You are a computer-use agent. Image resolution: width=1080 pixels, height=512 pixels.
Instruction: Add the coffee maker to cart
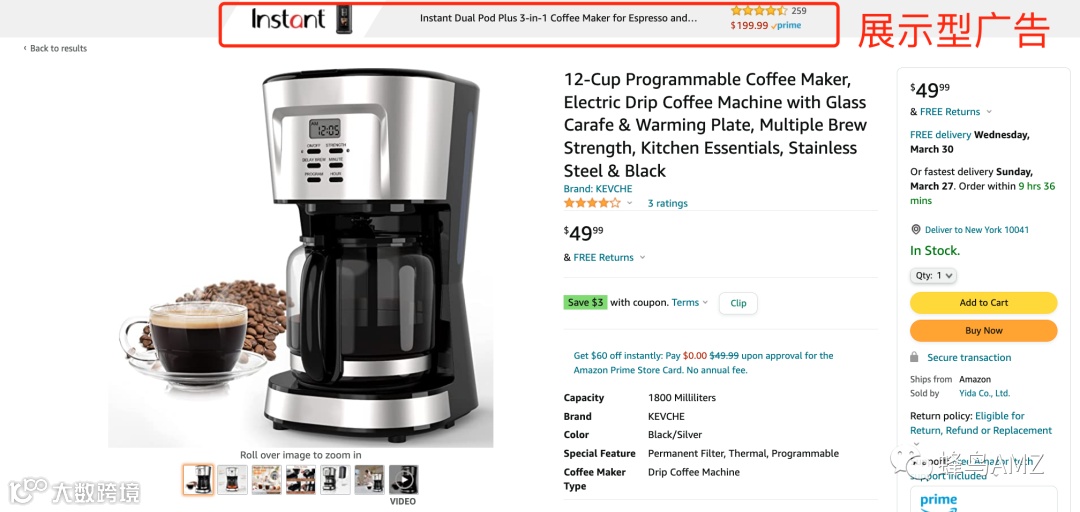984,303
